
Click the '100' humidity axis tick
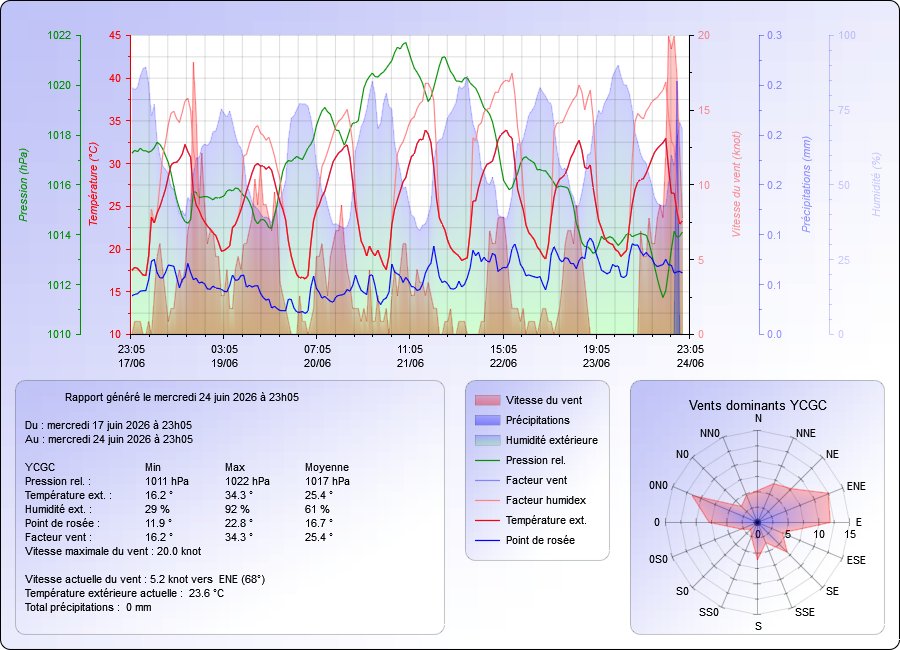pos(847,36)
